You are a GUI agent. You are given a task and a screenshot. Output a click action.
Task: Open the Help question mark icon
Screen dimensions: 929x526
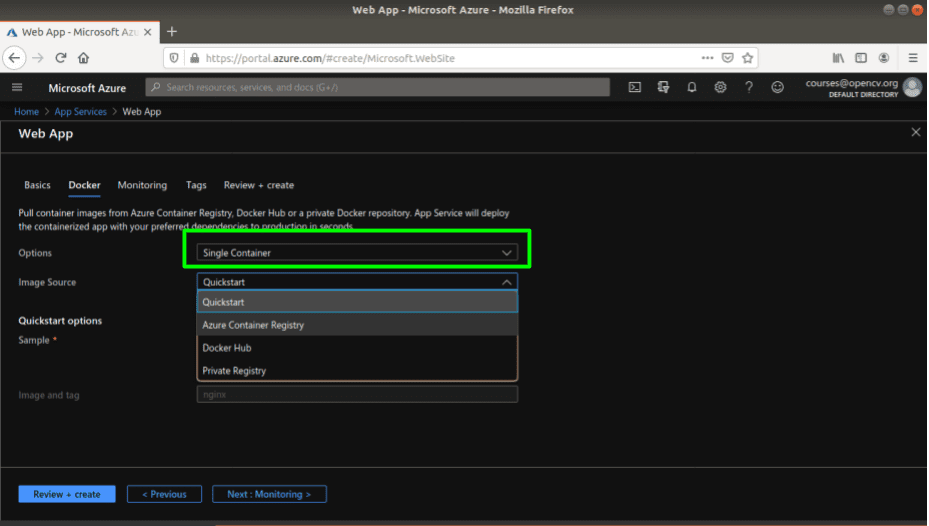[749, 88]
